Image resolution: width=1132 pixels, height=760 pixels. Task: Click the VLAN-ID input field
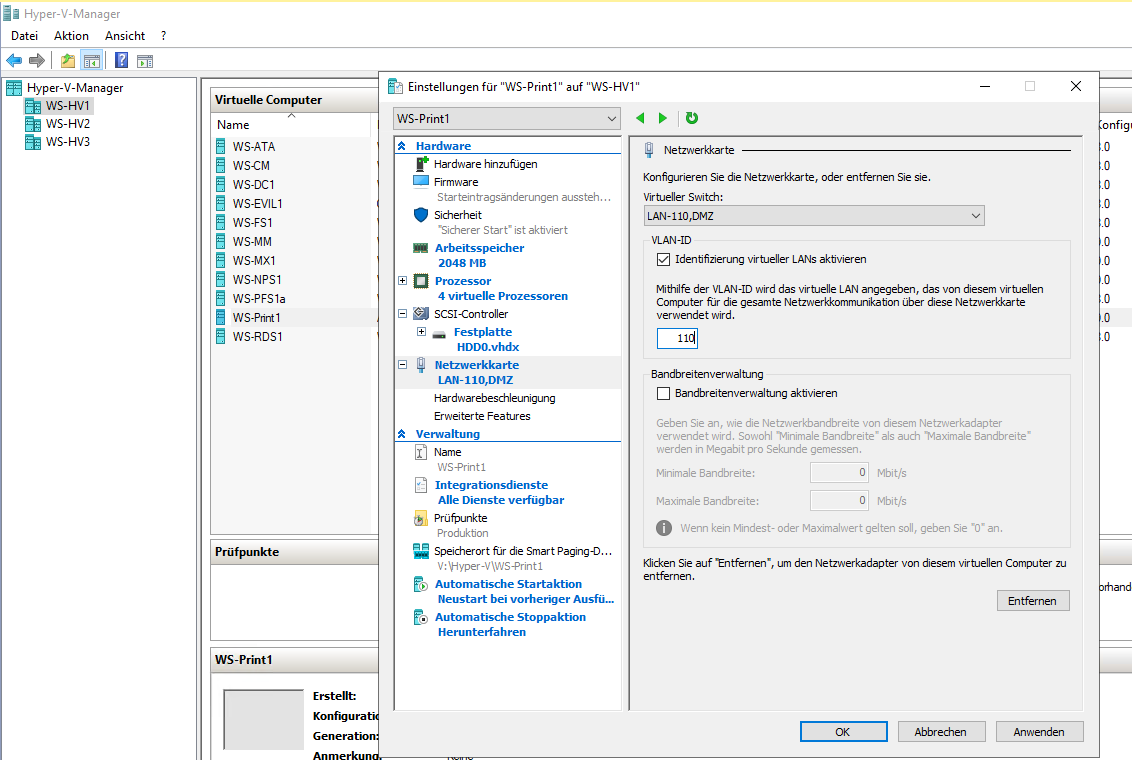coord(677,338)
